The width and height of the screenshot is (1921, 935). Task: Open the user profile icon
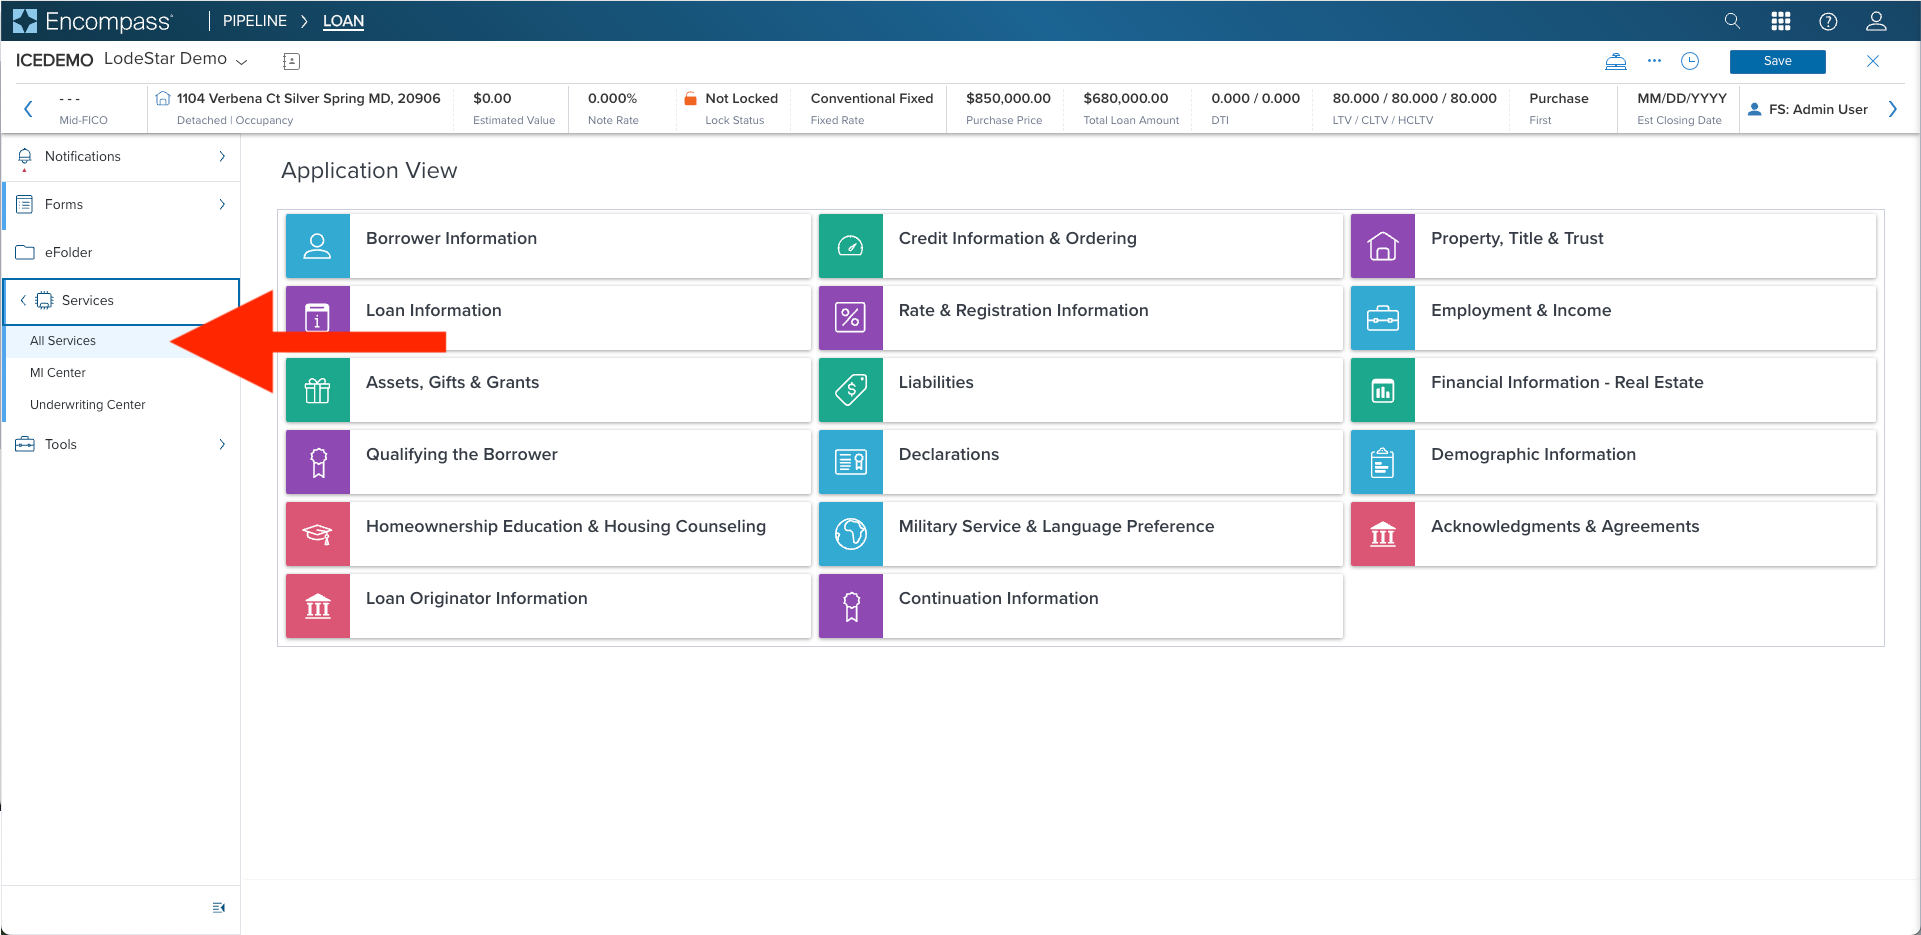[1876, 21]
